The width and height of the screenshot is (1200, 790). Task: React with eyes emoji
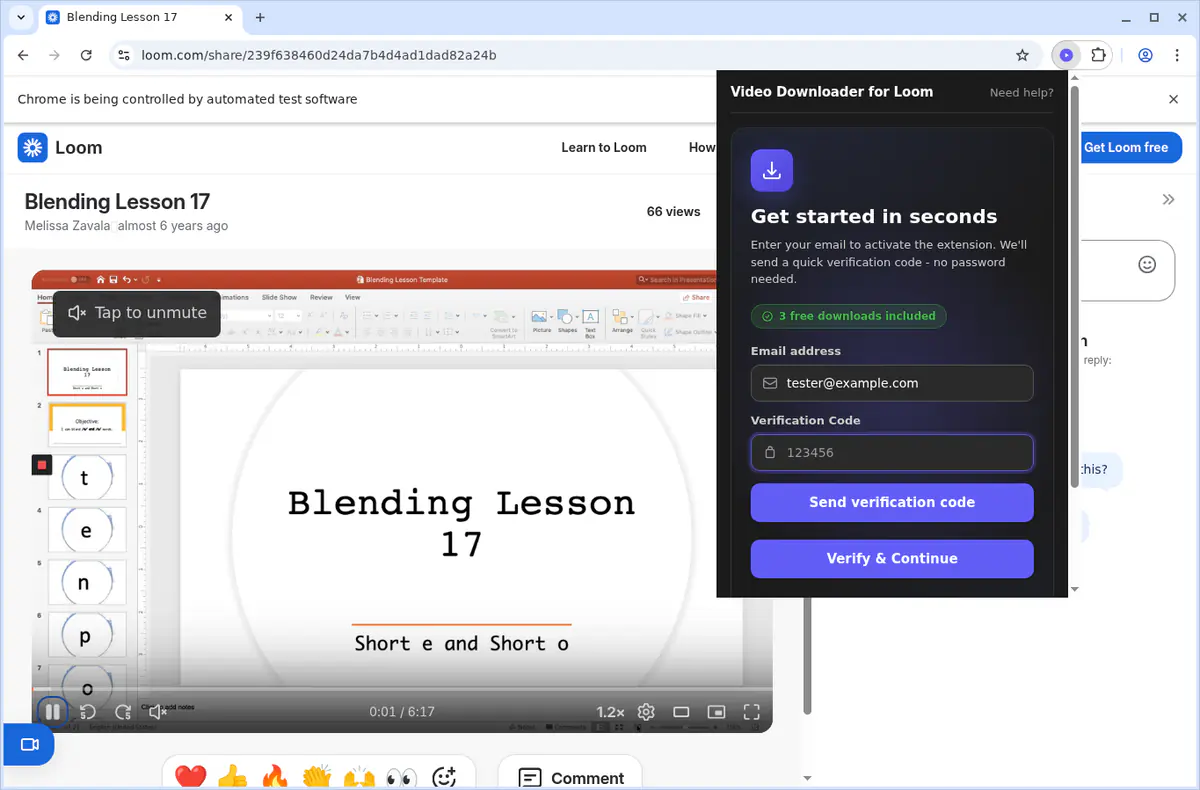coord(401,777)
